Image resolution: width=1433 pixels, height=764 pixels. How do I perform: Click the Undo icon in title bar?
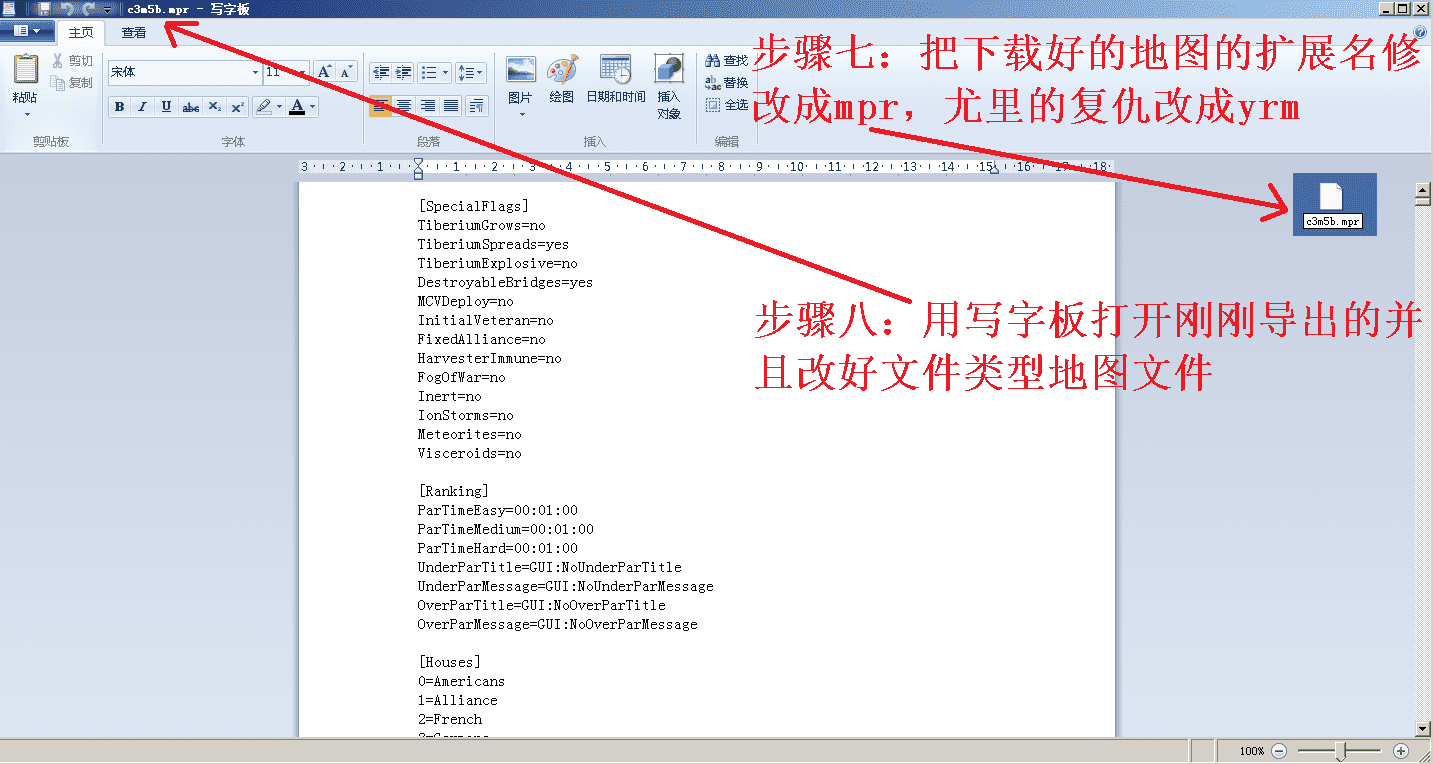click(67, 9)
